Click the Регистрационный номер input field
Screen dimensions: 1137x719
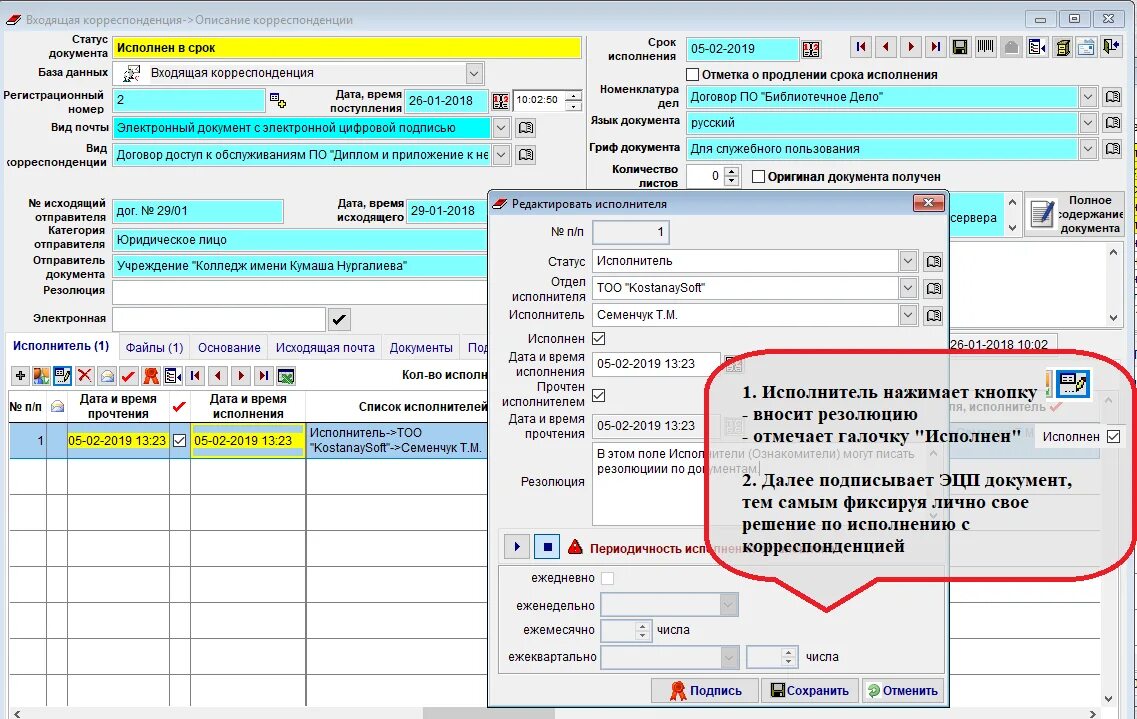click(x=189, y=100)
